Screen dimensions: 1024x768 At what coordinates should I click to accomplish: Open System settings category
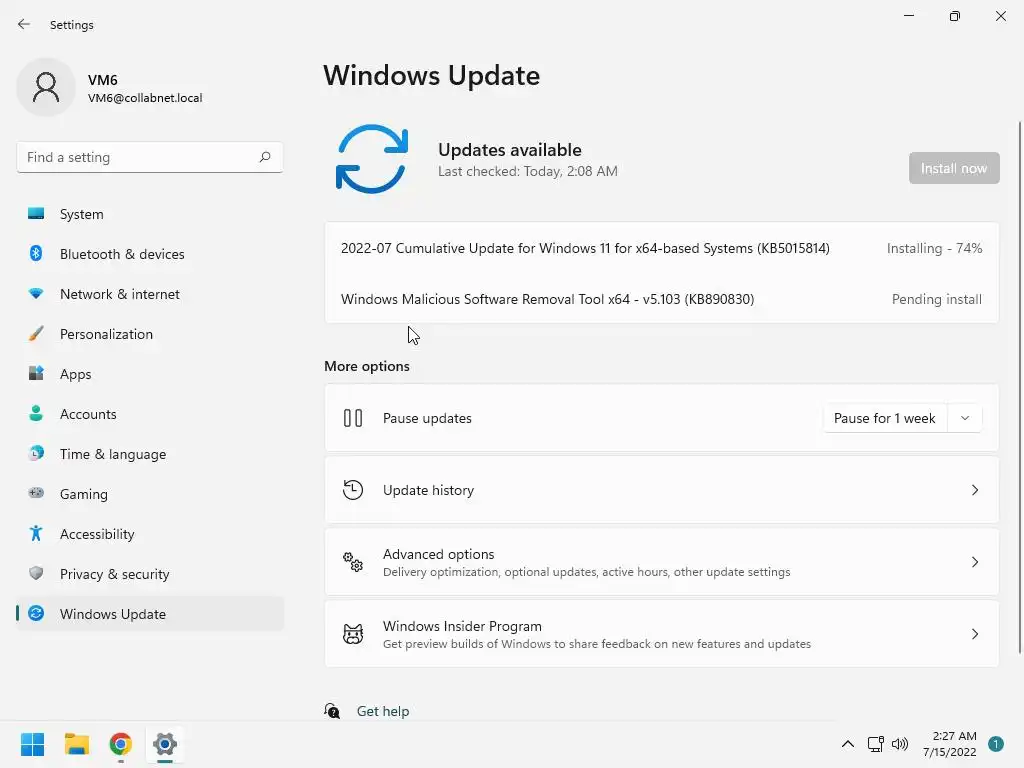tap(150, 214)
